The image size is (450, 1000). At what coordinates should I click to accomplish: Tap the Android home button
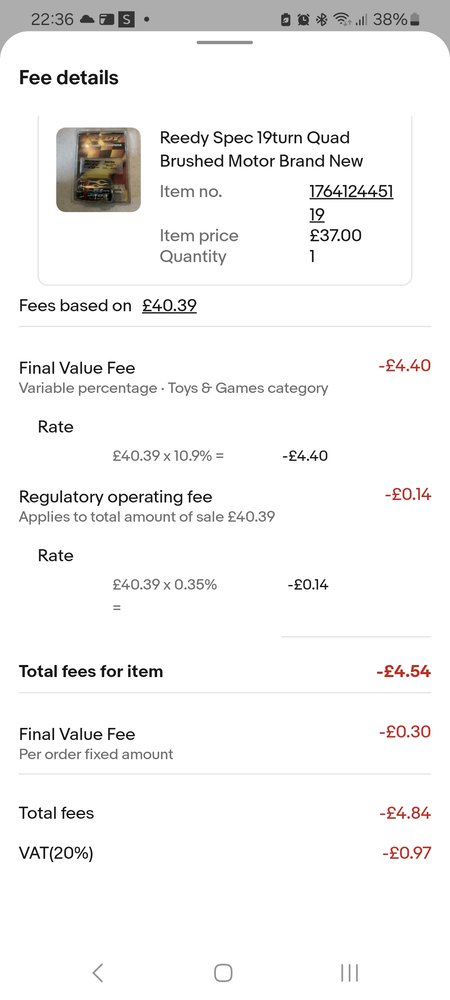point(223,973)
